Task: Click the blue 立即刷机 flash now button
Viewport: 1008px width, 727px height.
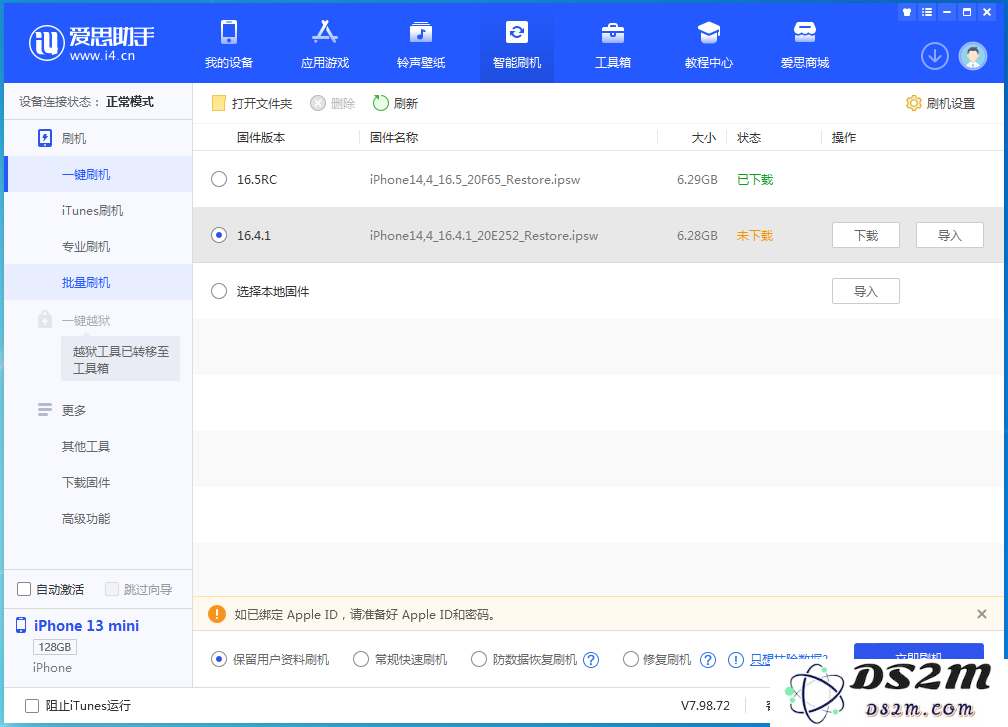Action: [919, 651]
